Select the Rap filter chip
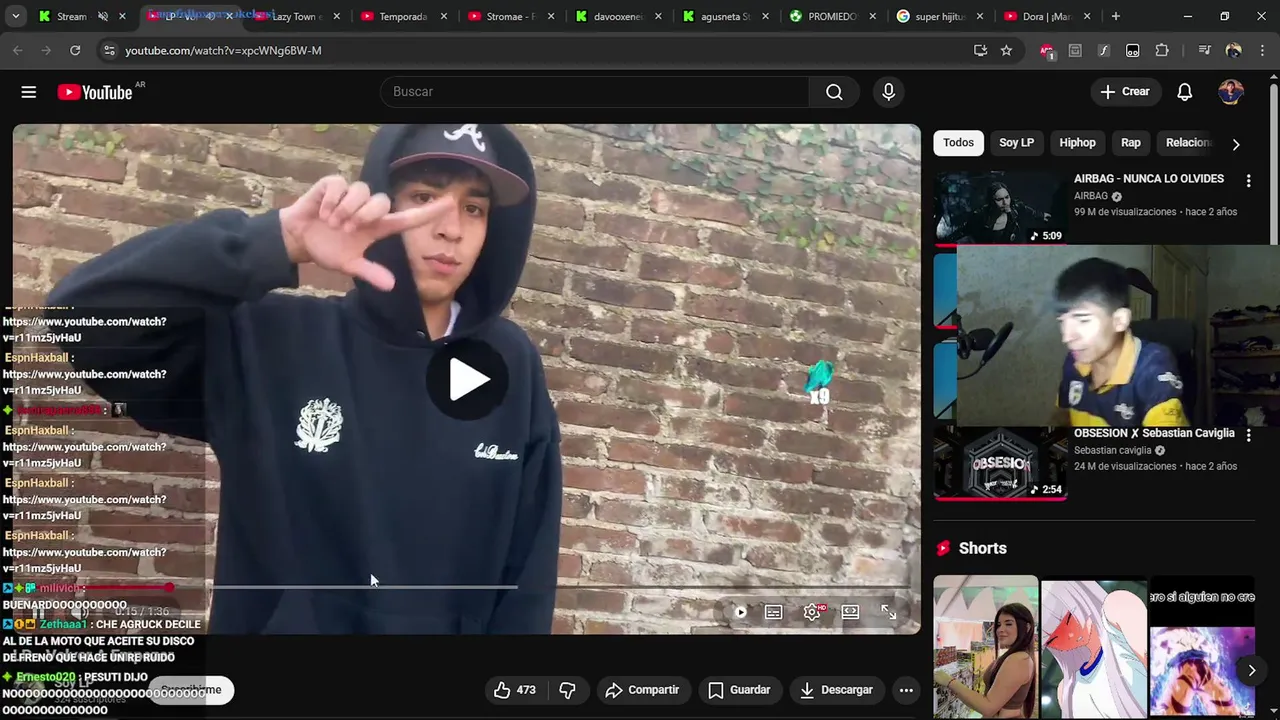The image size is (1280, 720). 1130,143
